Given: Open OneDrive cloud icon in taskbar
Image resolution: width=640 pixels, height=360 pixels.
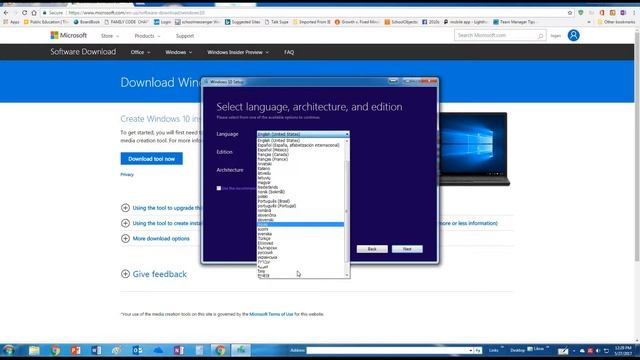Looking at the screenshot, I should (x=158, y=350).
